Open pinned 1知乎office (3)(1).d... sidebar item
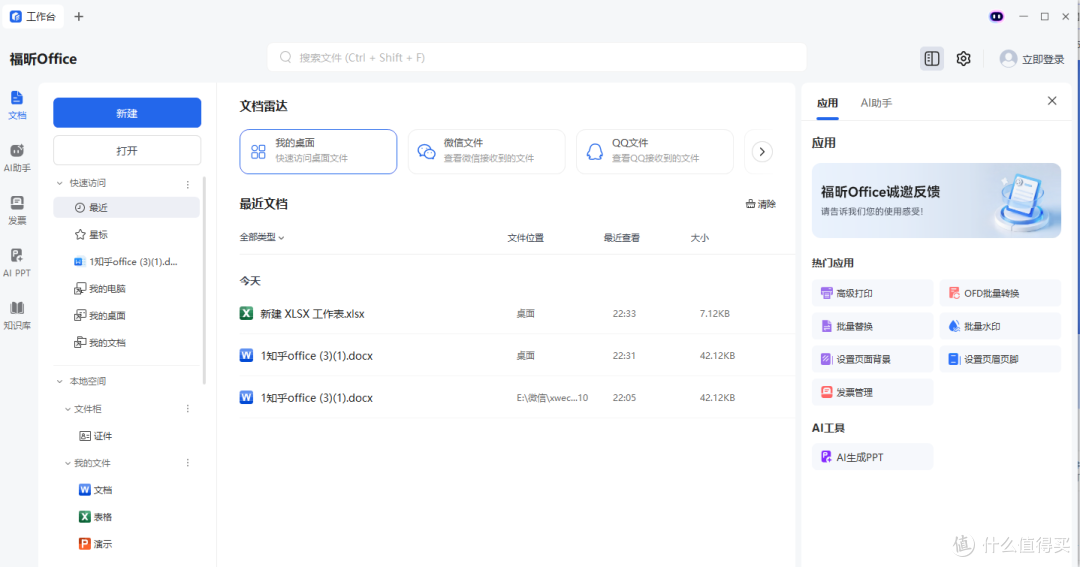This screenshot has height=567, width=1080. [127, 261]
